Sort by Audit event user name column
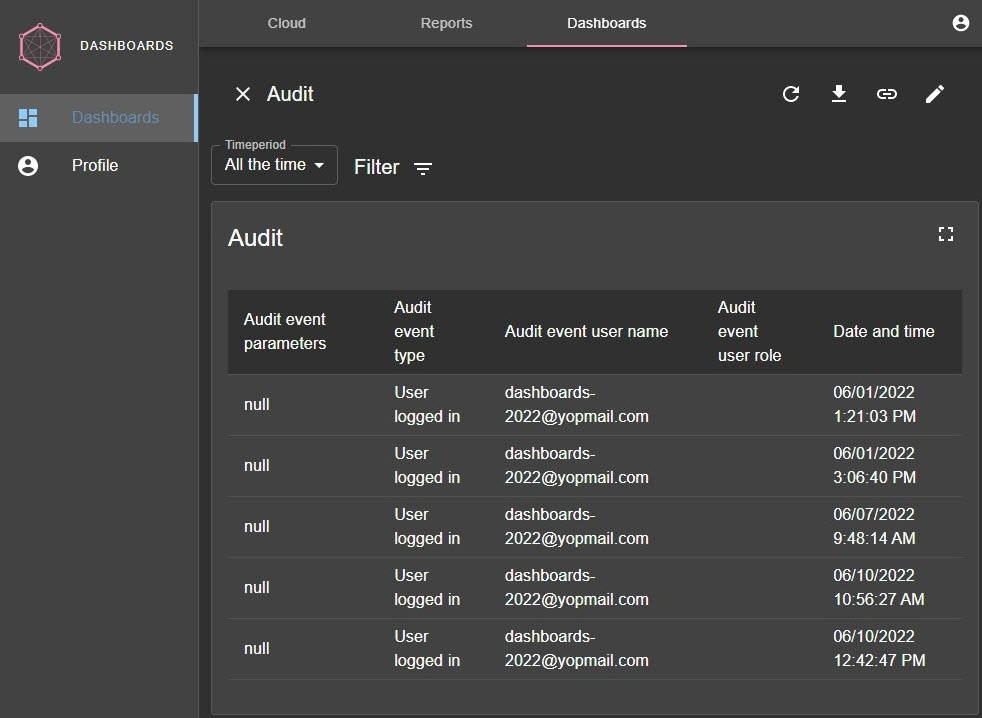 586,331
